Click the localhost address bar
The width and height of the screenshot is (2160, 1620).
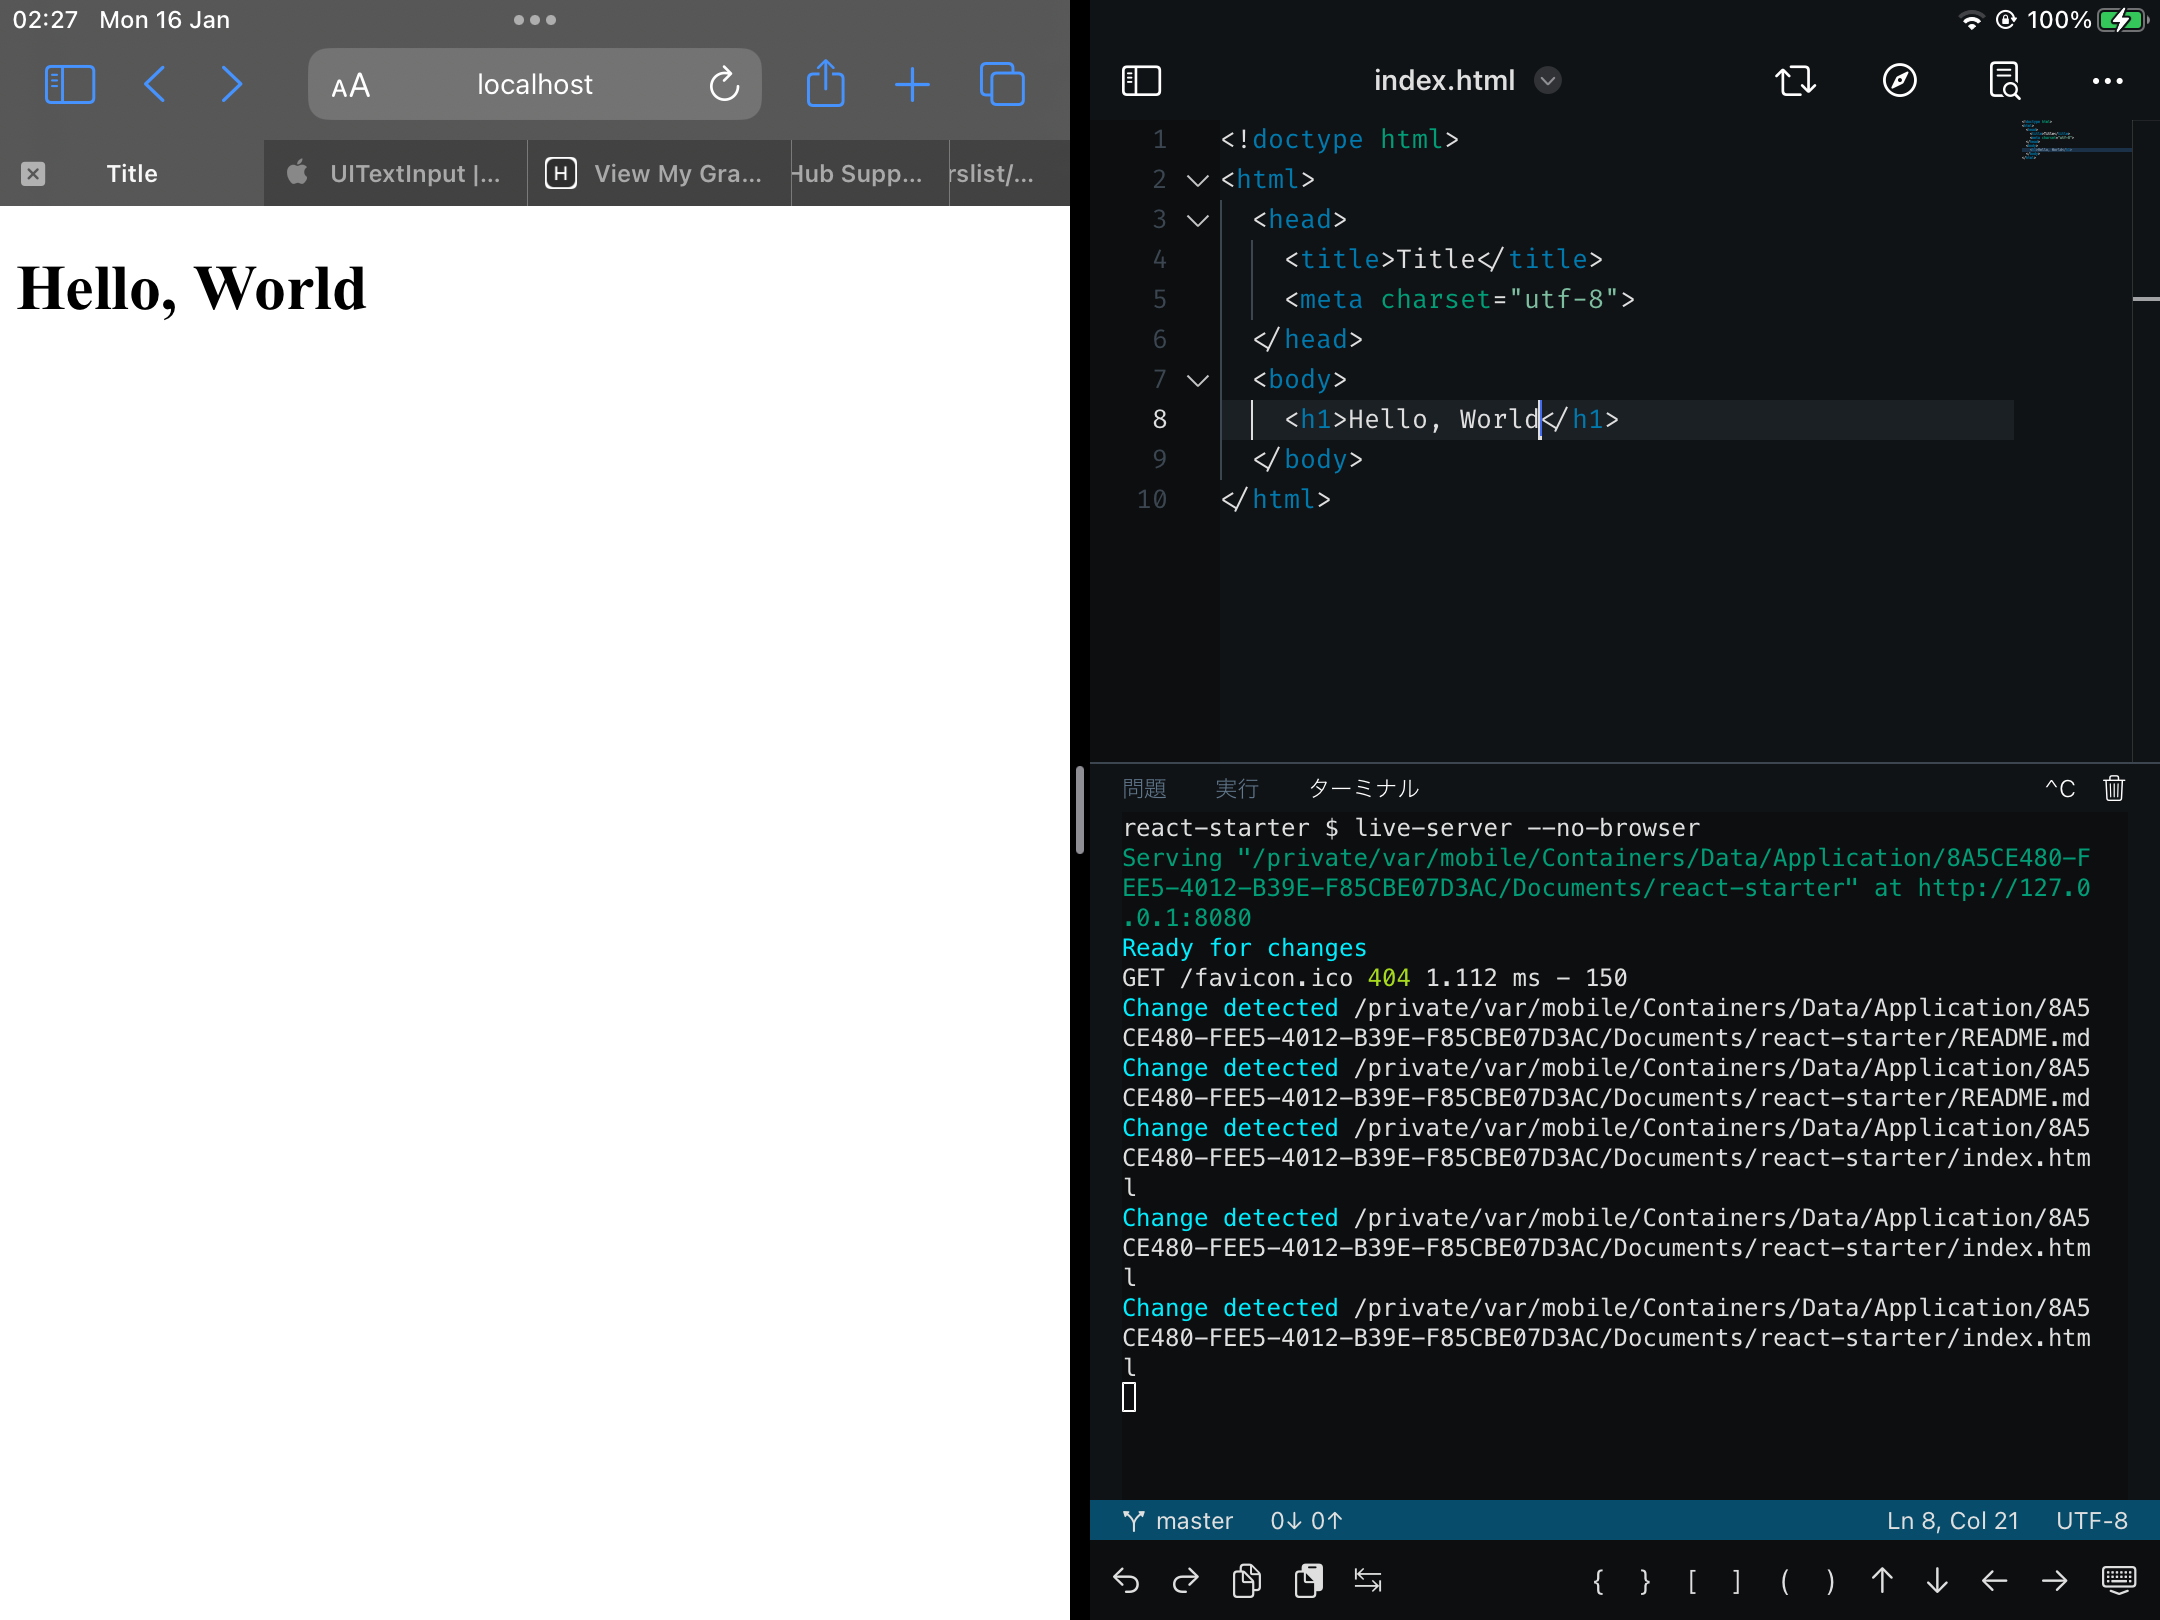(534, 84)
